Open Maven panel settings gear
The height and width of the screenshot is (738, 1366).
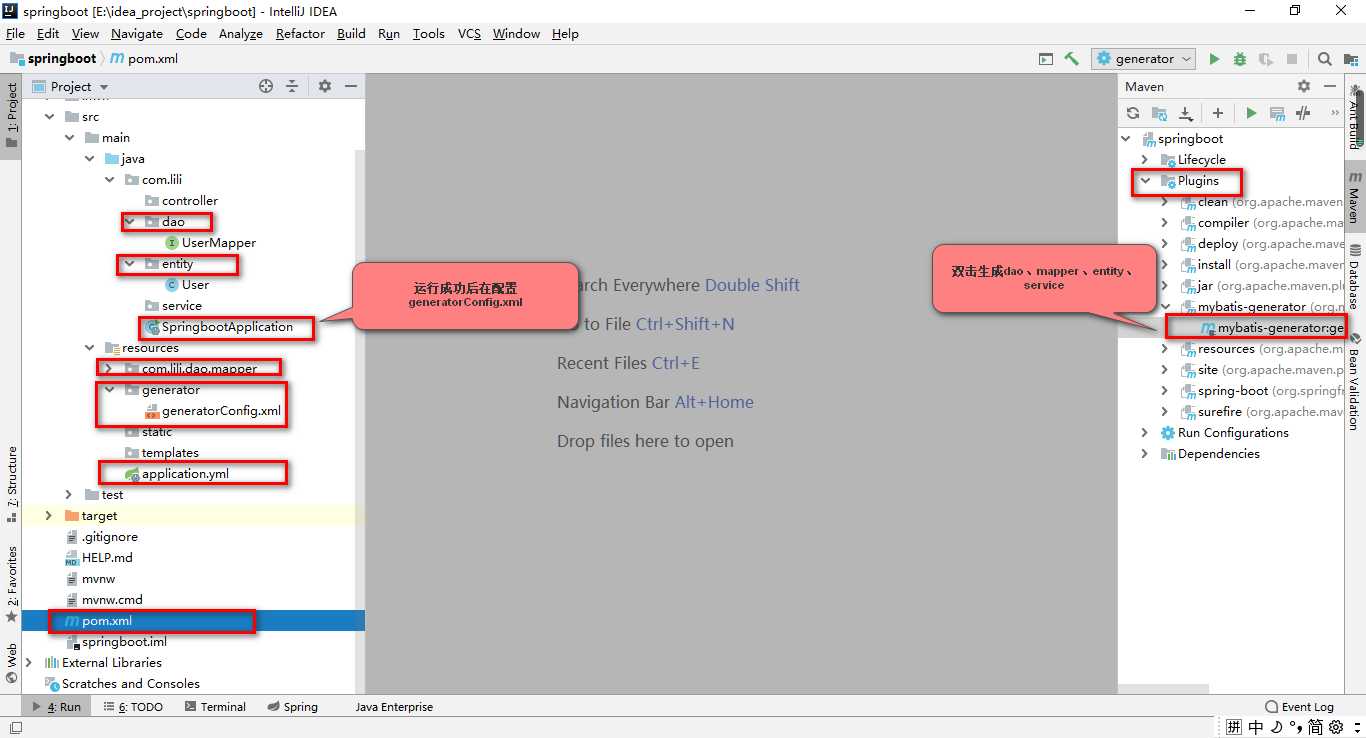1303,86
